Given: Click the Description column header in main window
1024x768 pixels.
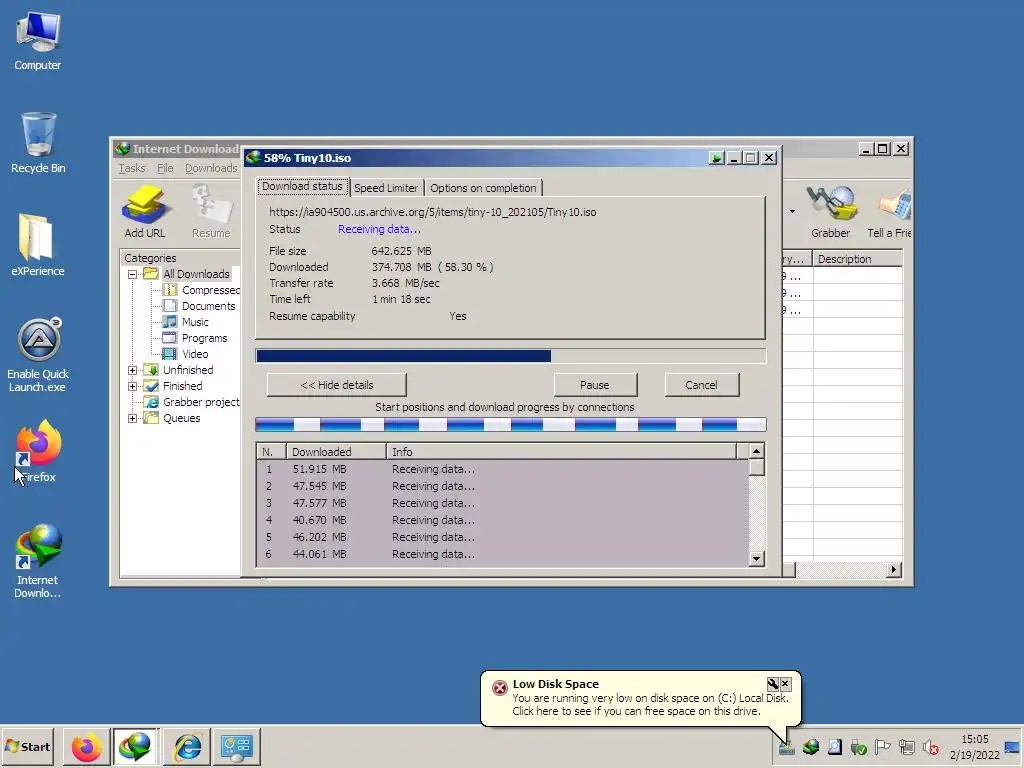Looking at the screenshot, I should [x=857, y=259].
